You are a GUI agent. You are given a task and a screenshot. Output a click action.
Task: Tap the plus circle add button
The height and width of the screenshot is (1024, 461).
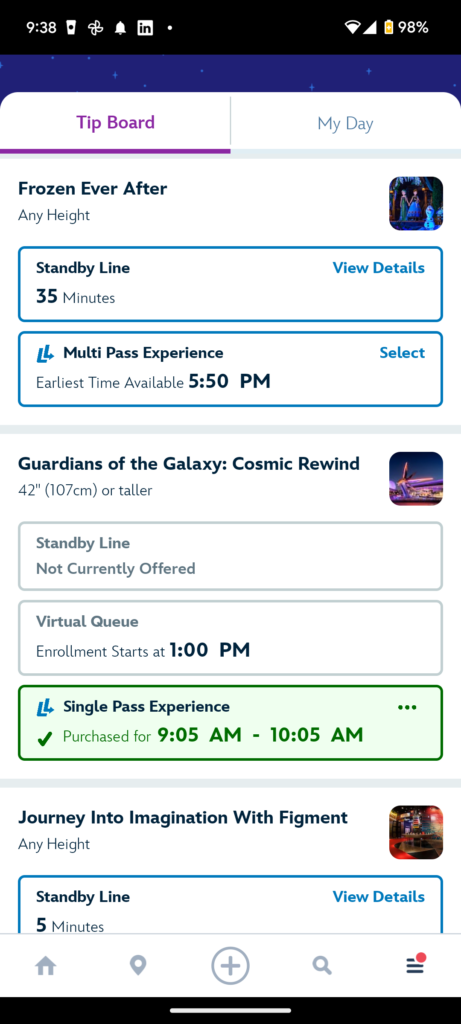(230, 965)
